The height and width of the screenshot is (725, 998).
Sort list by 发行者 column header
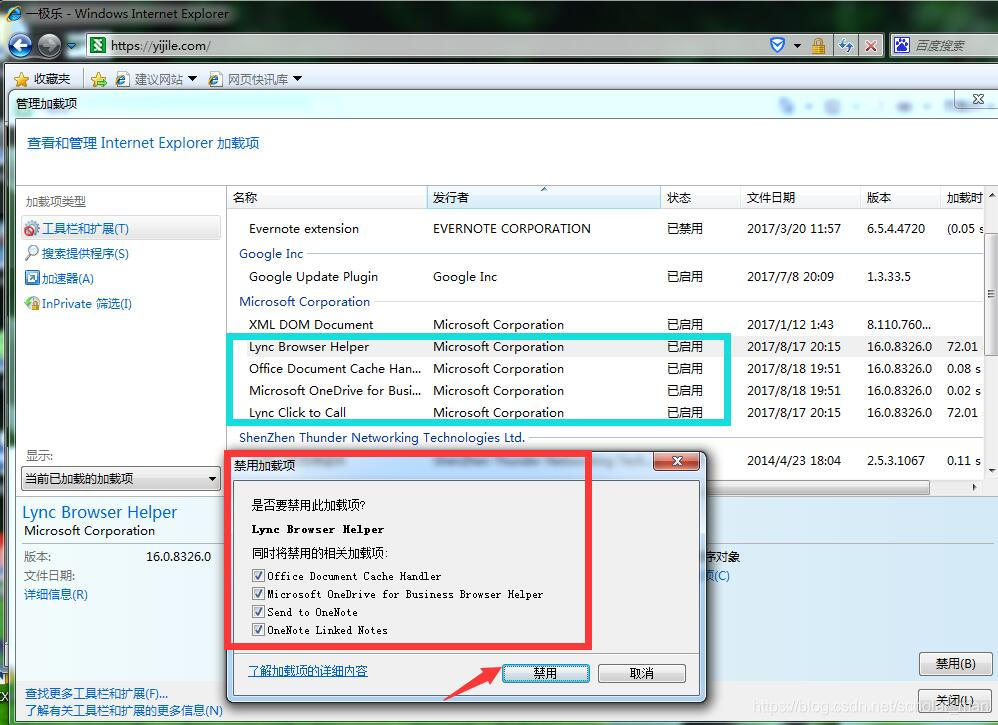(x=544, y=197)
